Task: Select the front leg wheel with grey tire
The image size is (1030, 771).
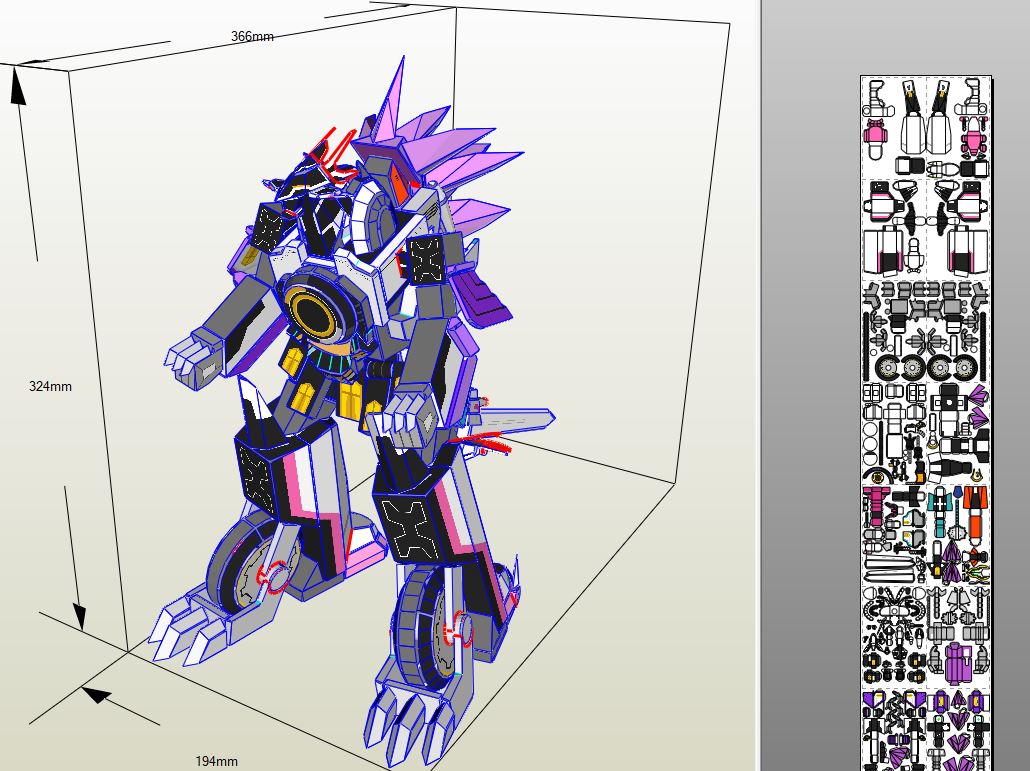Action: (x=426, y=629)
